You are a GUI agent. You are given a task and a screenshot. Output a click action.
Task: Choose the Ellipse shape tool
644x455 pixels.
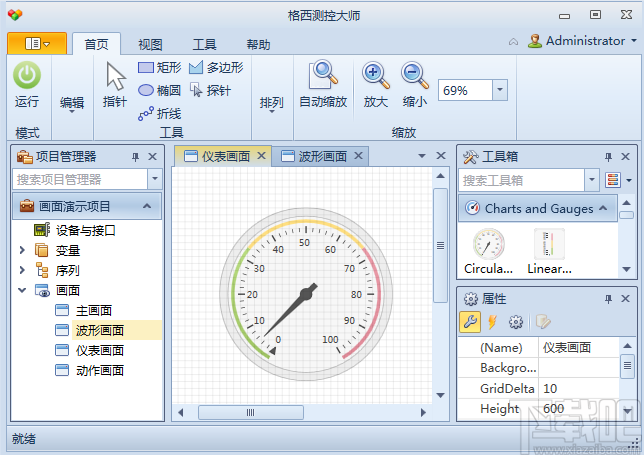point(160,90)
